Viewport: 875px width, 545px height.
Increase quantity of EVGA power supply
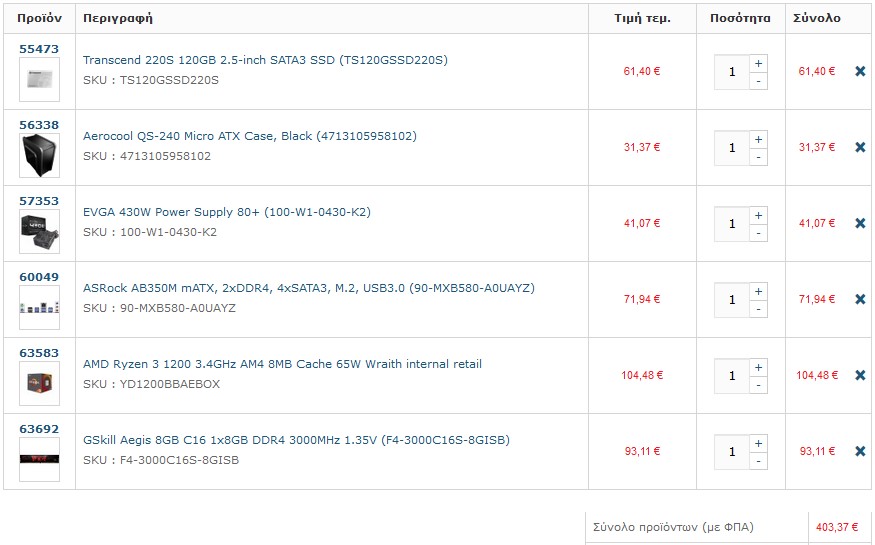click(758, 215)
